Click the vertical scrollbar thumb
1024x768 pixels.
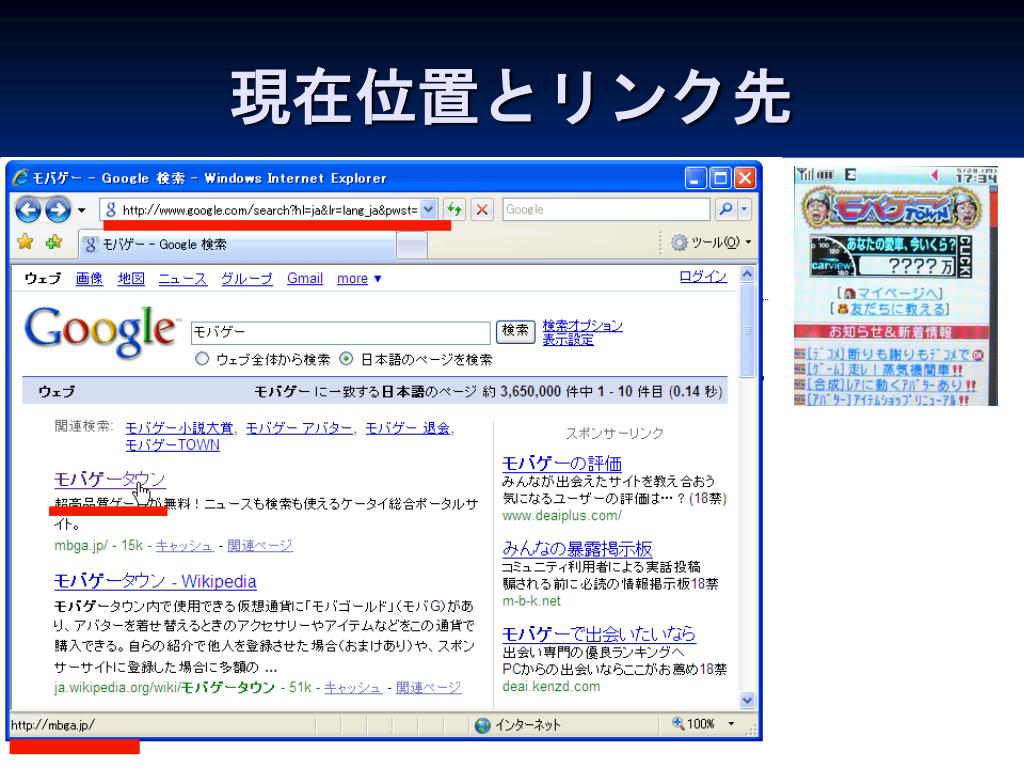pyautogui.click(x=747, y=330)
